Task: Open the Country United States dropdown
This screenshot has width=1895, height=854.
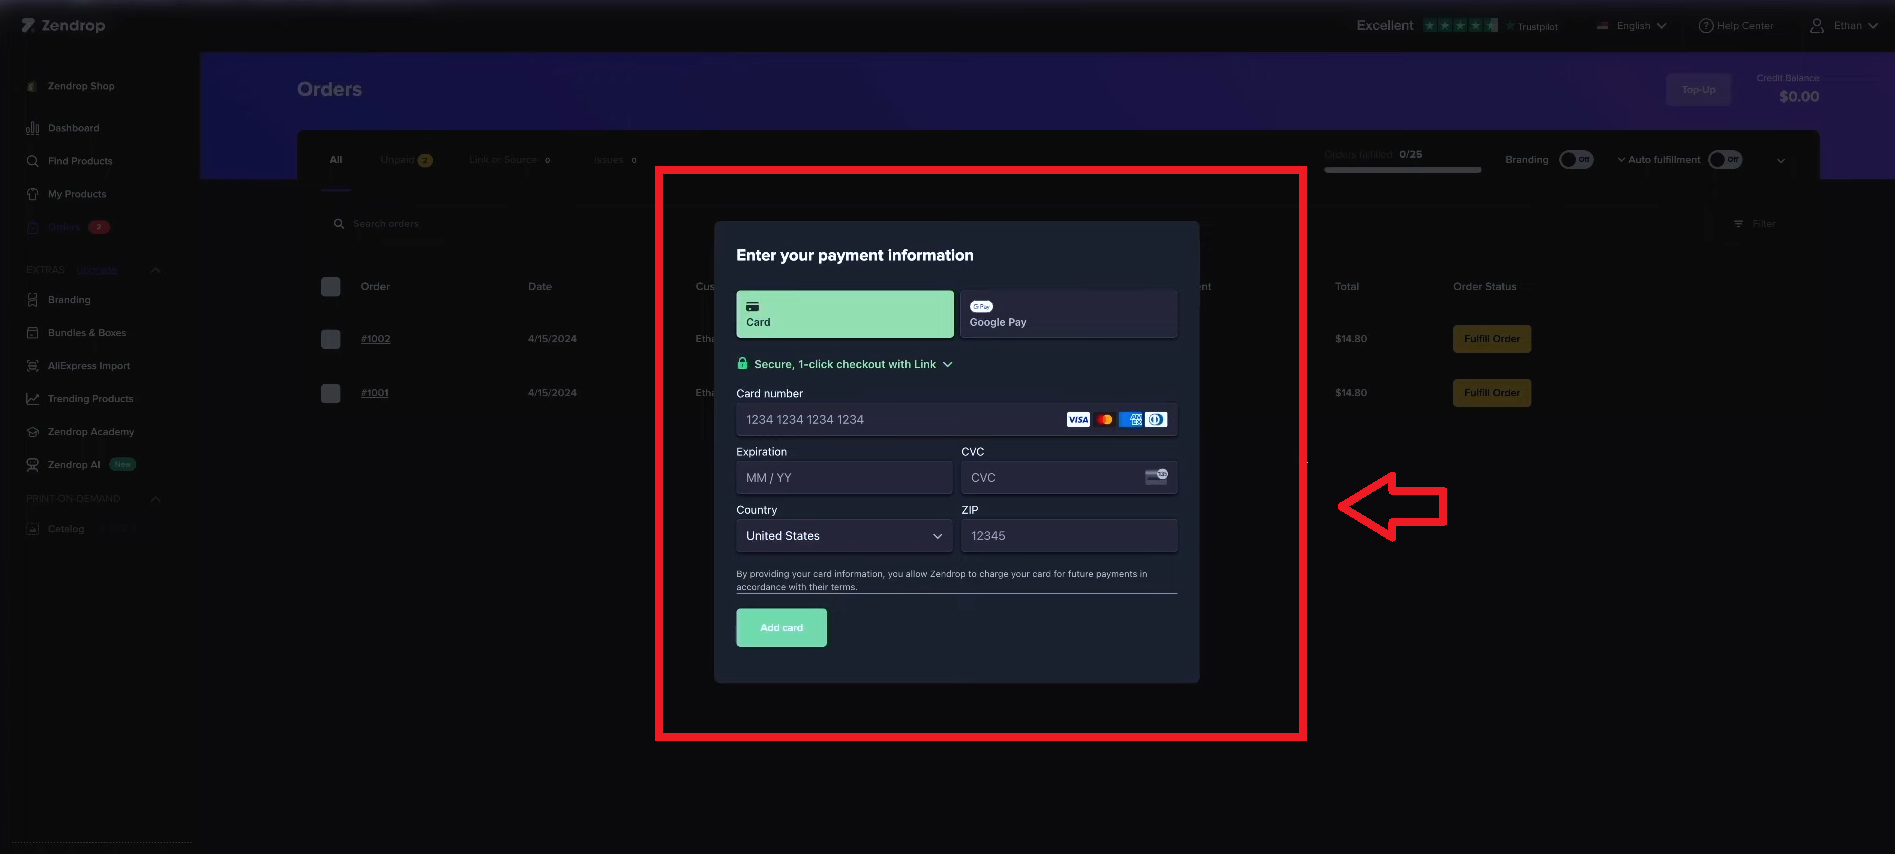Action: coord(844,536)
